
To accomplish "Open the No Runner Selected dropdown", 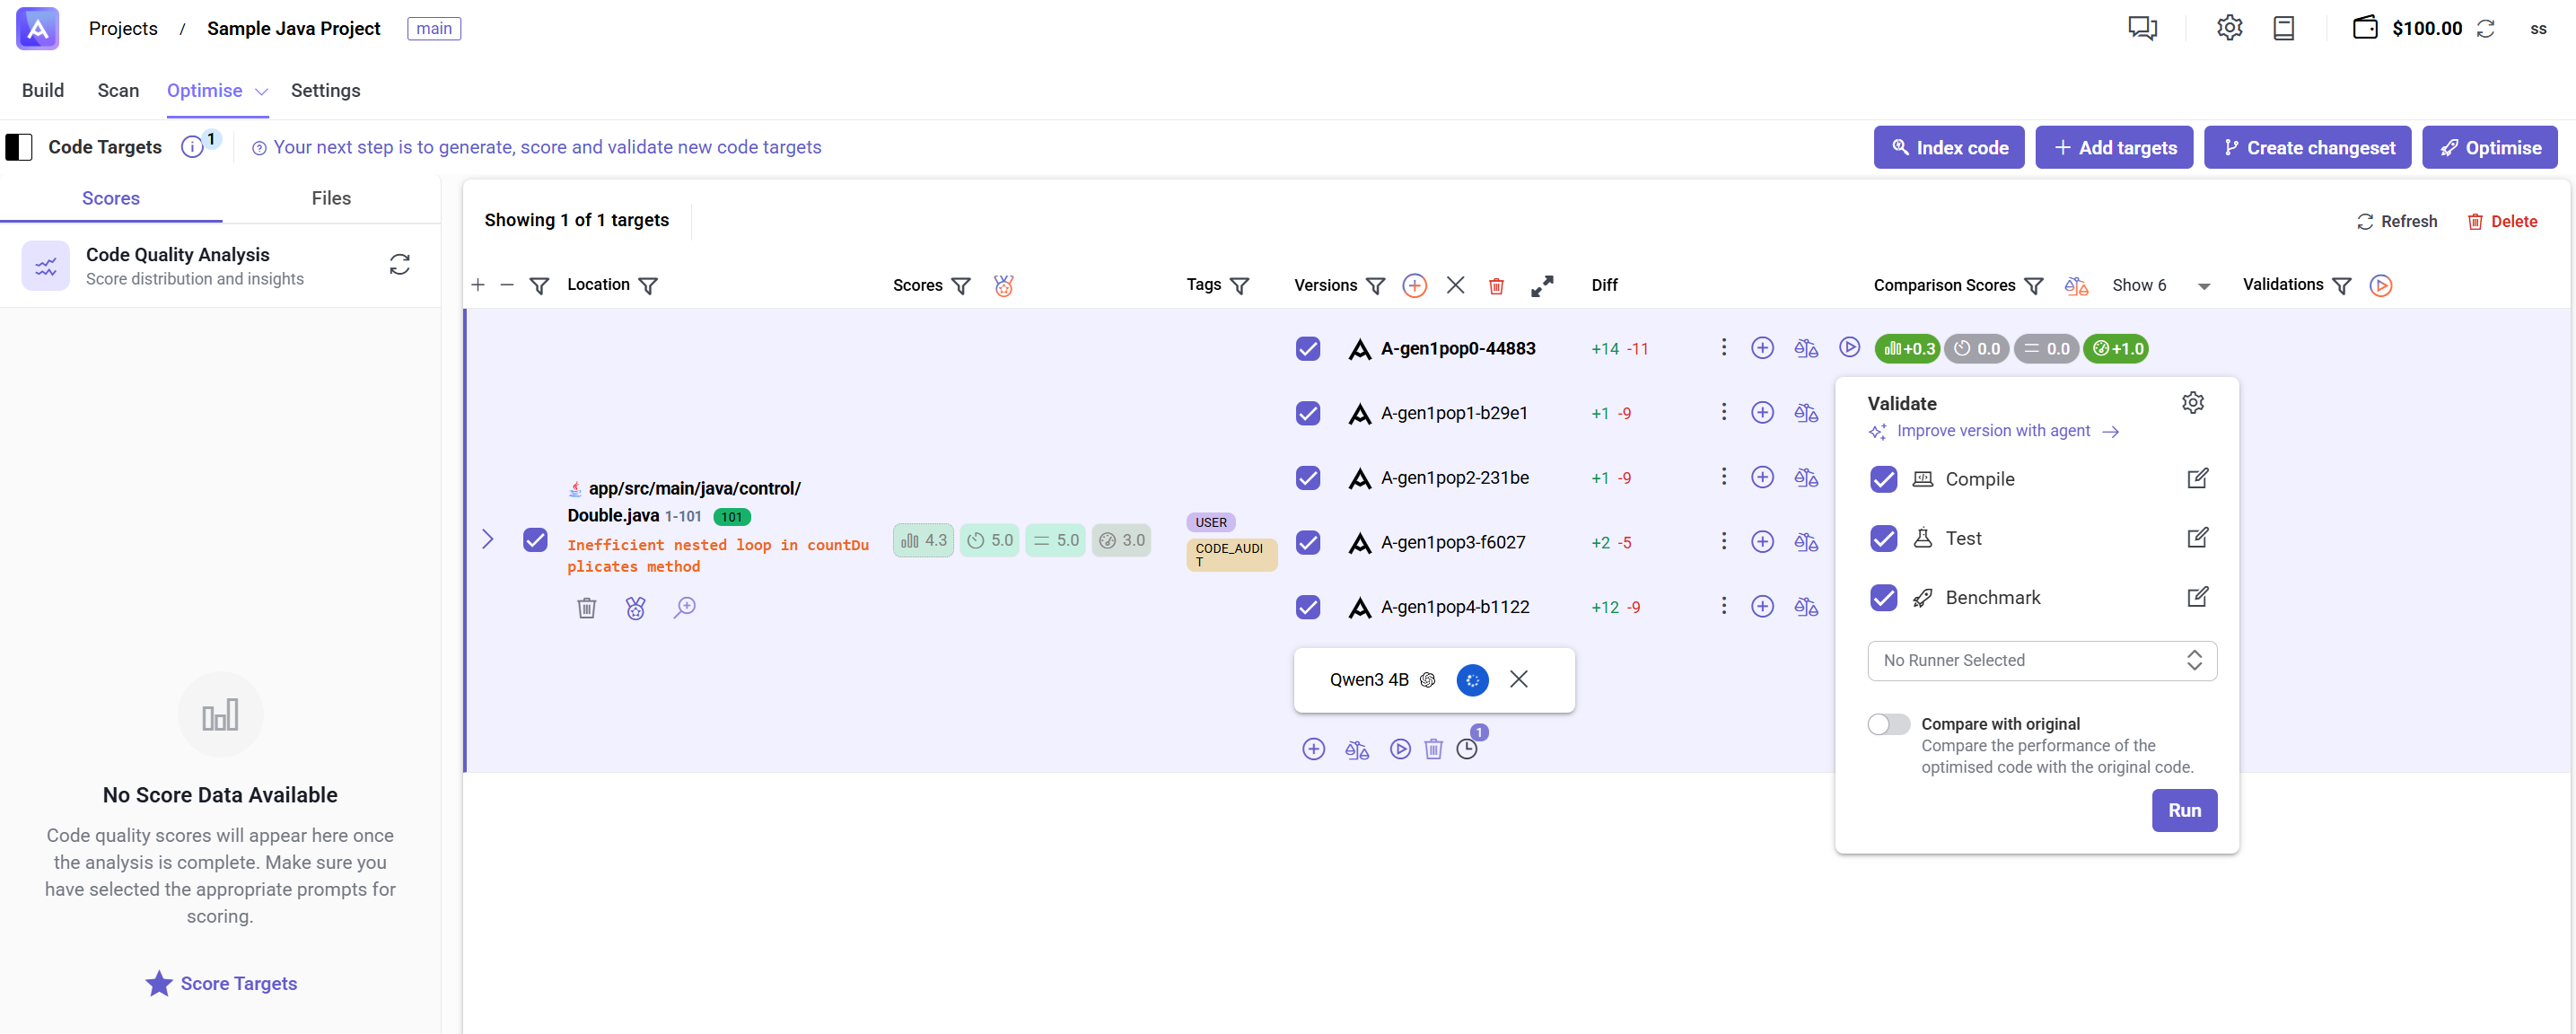I will 2041,660.
